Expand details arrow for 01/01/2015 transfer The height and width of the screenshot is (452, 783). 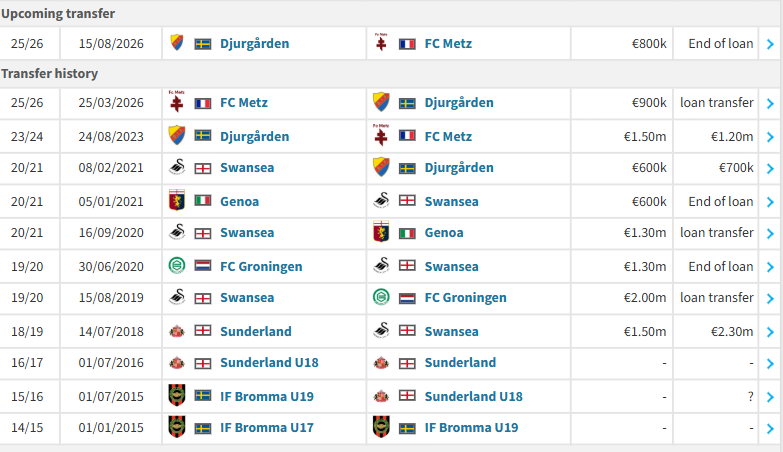(770, 429)
